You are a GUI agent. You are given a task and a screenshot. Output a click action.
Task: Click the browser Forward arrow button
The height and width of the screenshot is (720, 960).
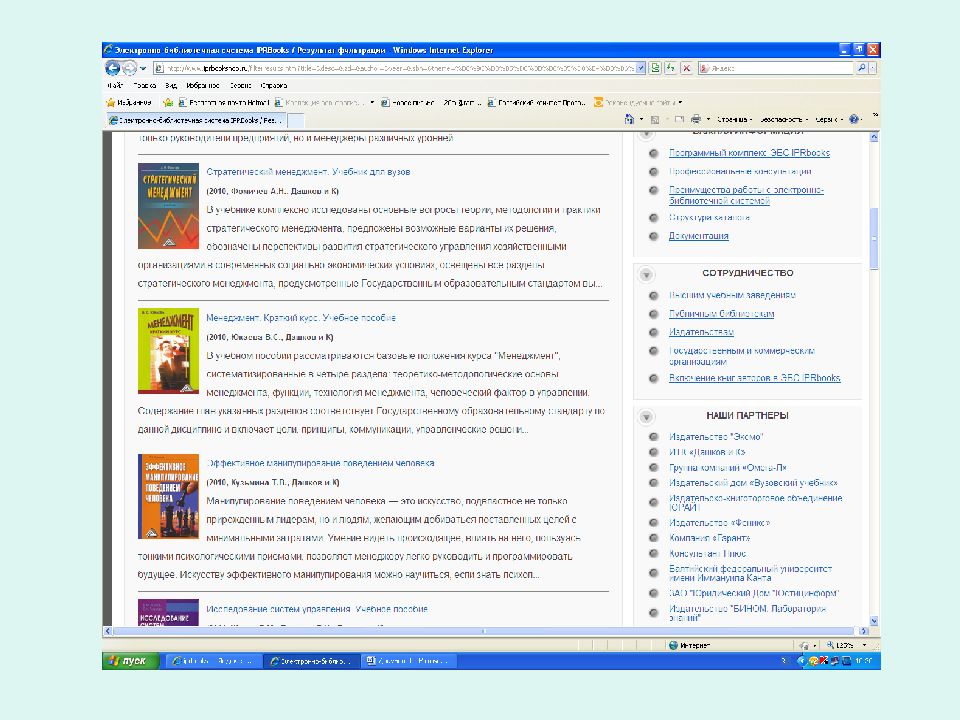tap(129, 68)
